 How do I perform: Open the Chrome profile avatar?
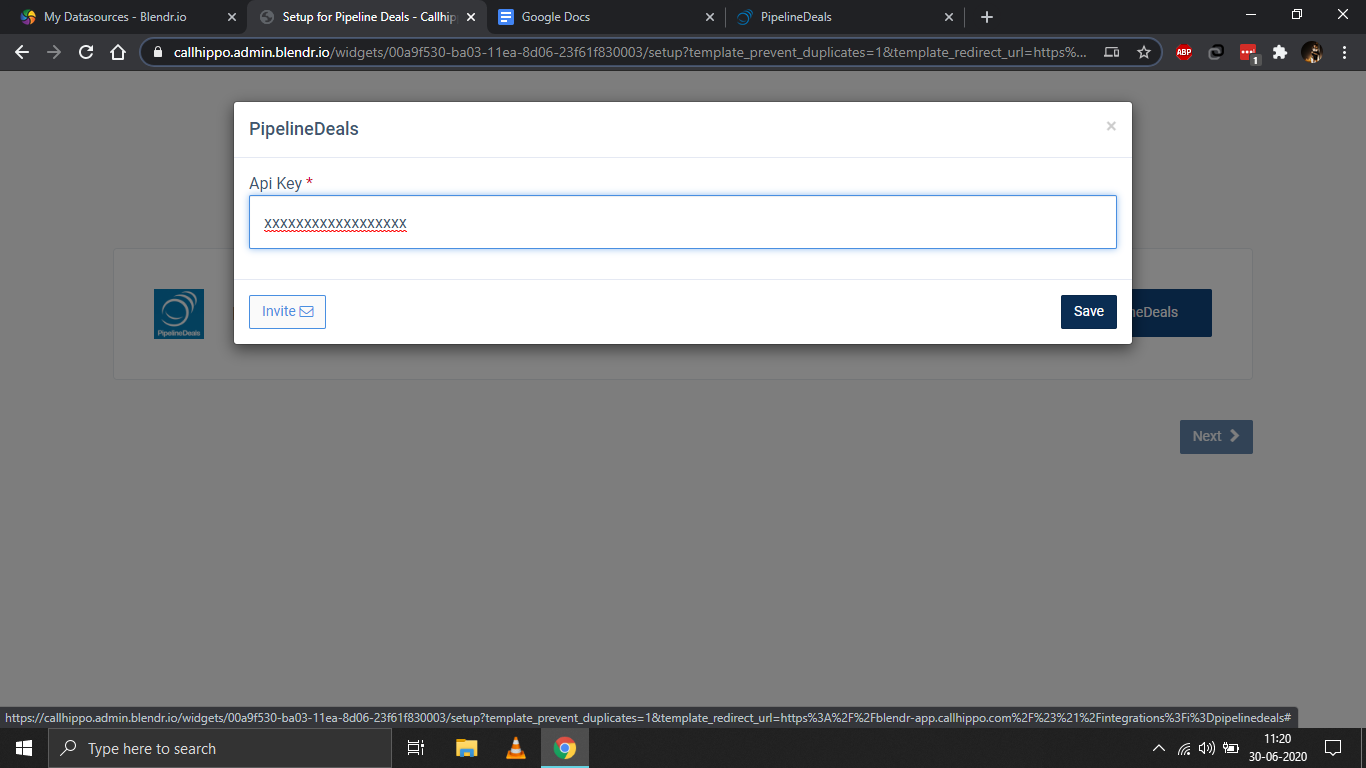(1312, 52)
